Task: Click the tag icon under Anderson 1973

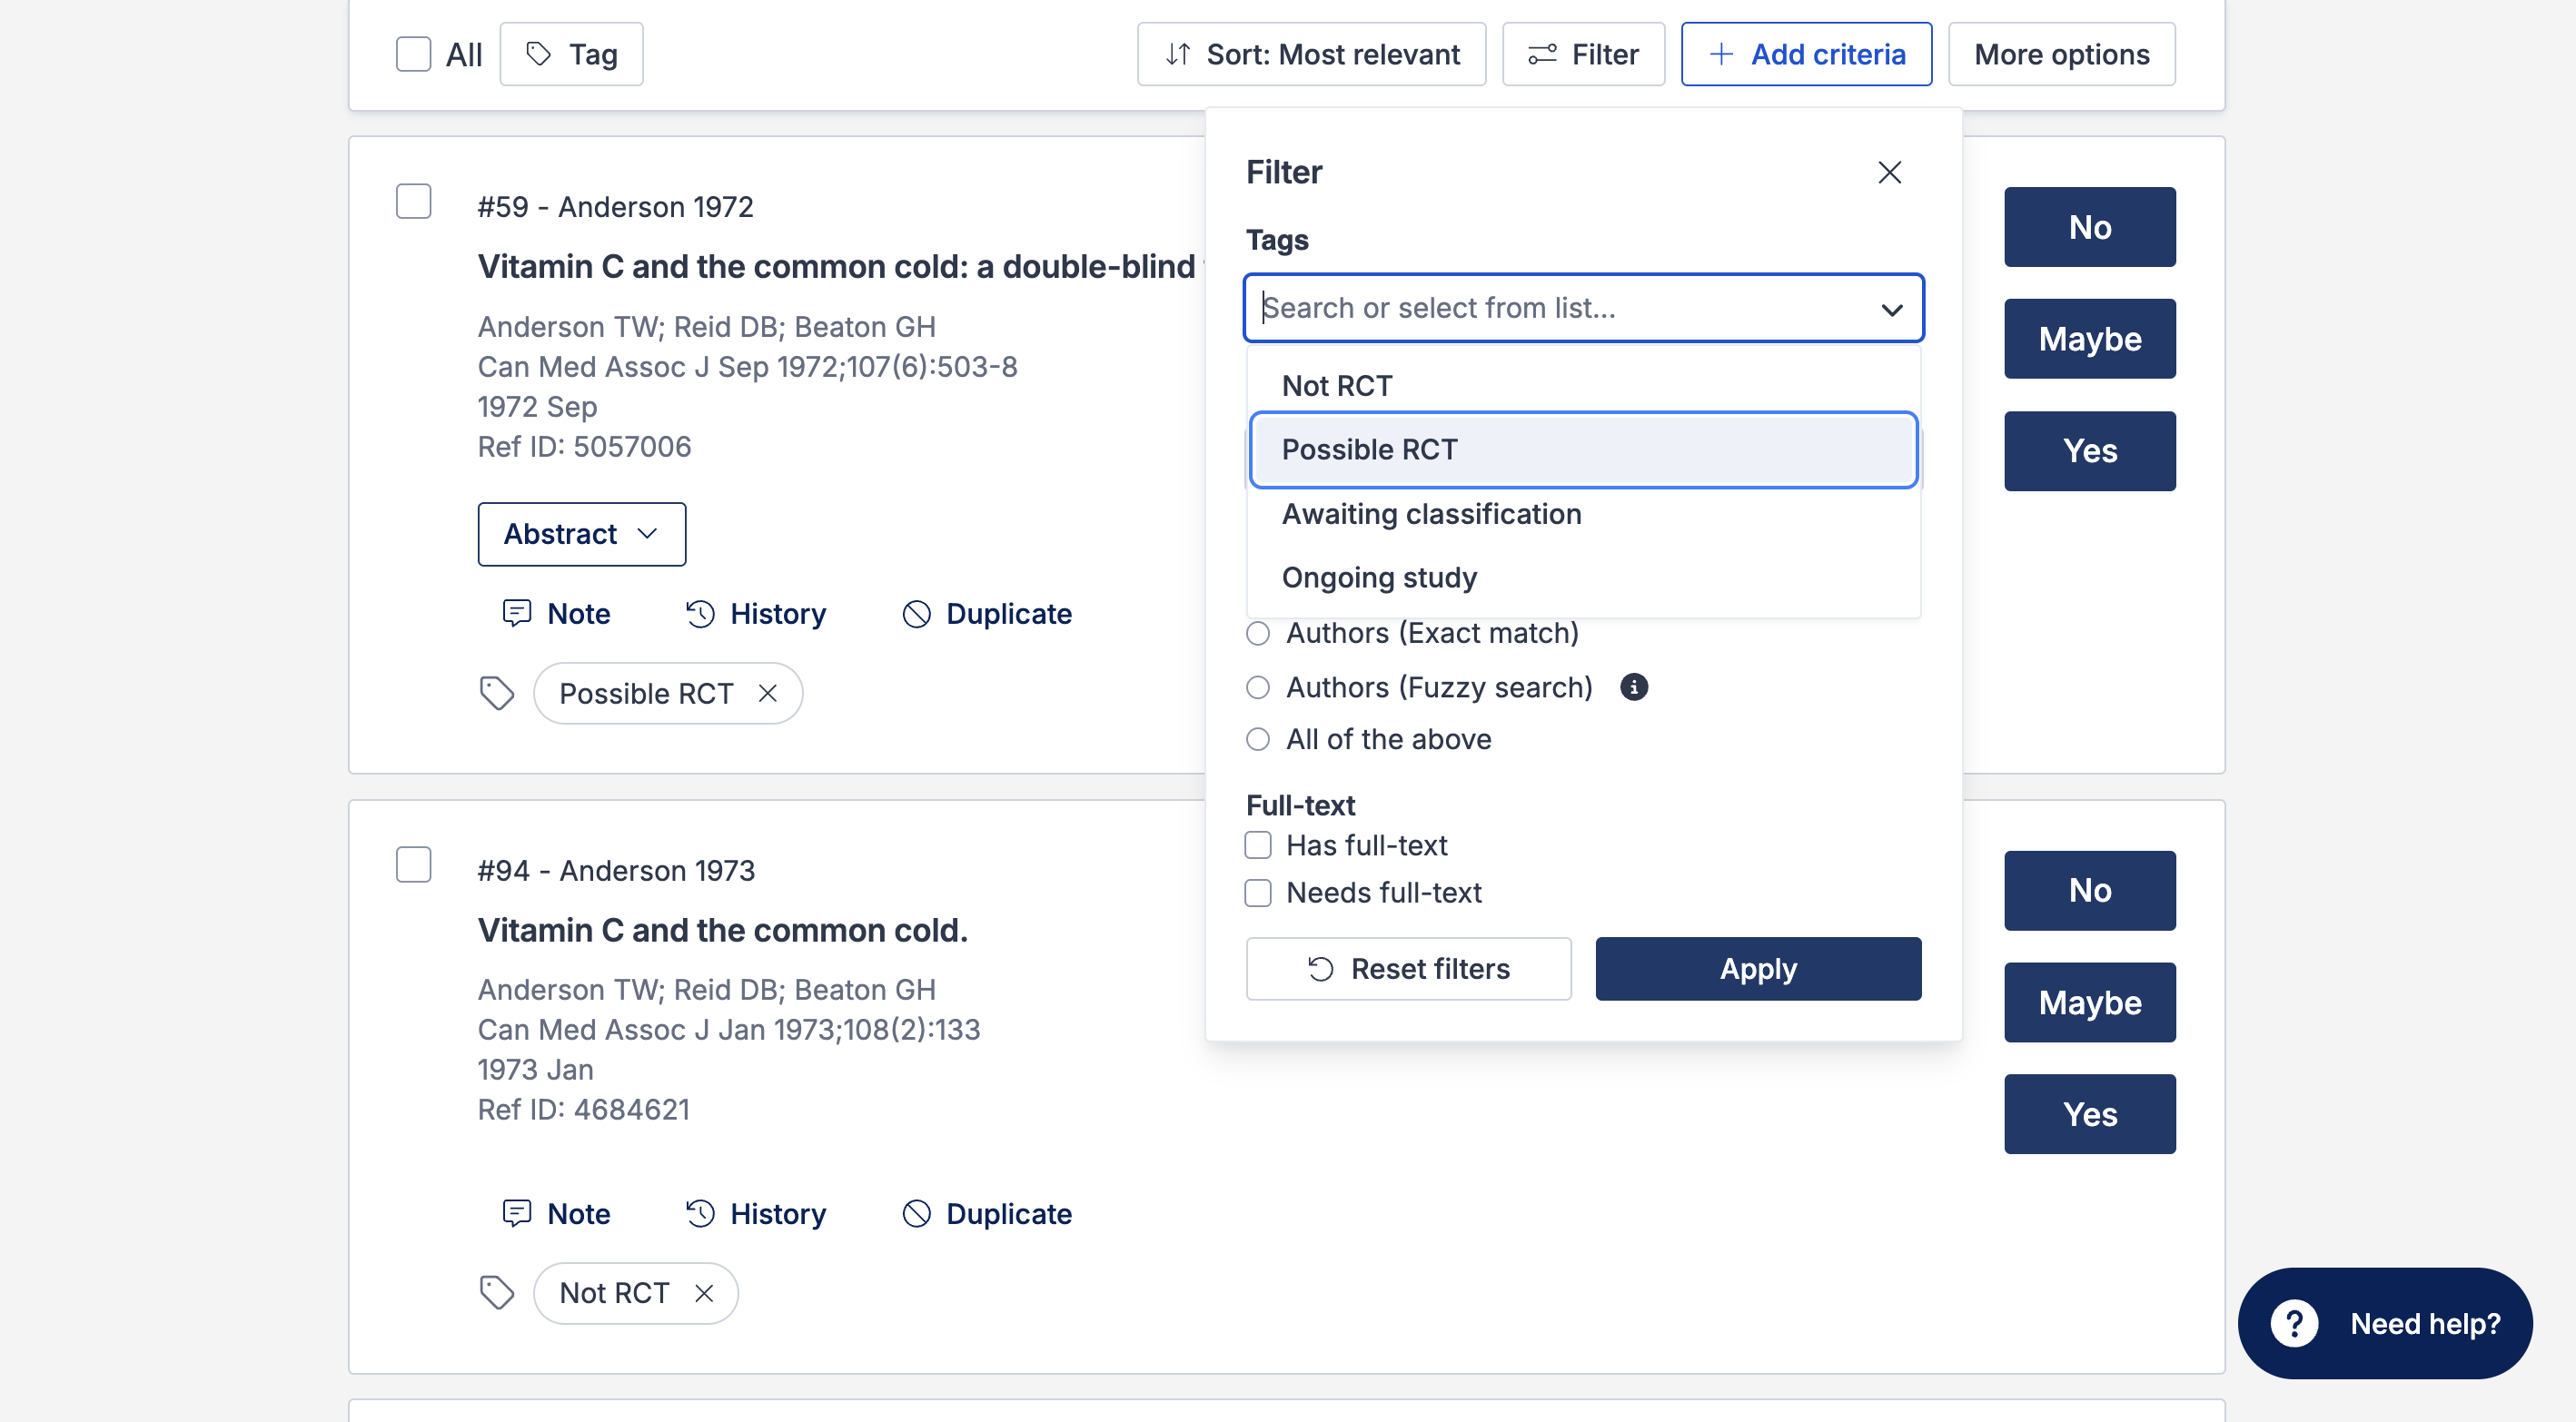Action: (497, 1293)
